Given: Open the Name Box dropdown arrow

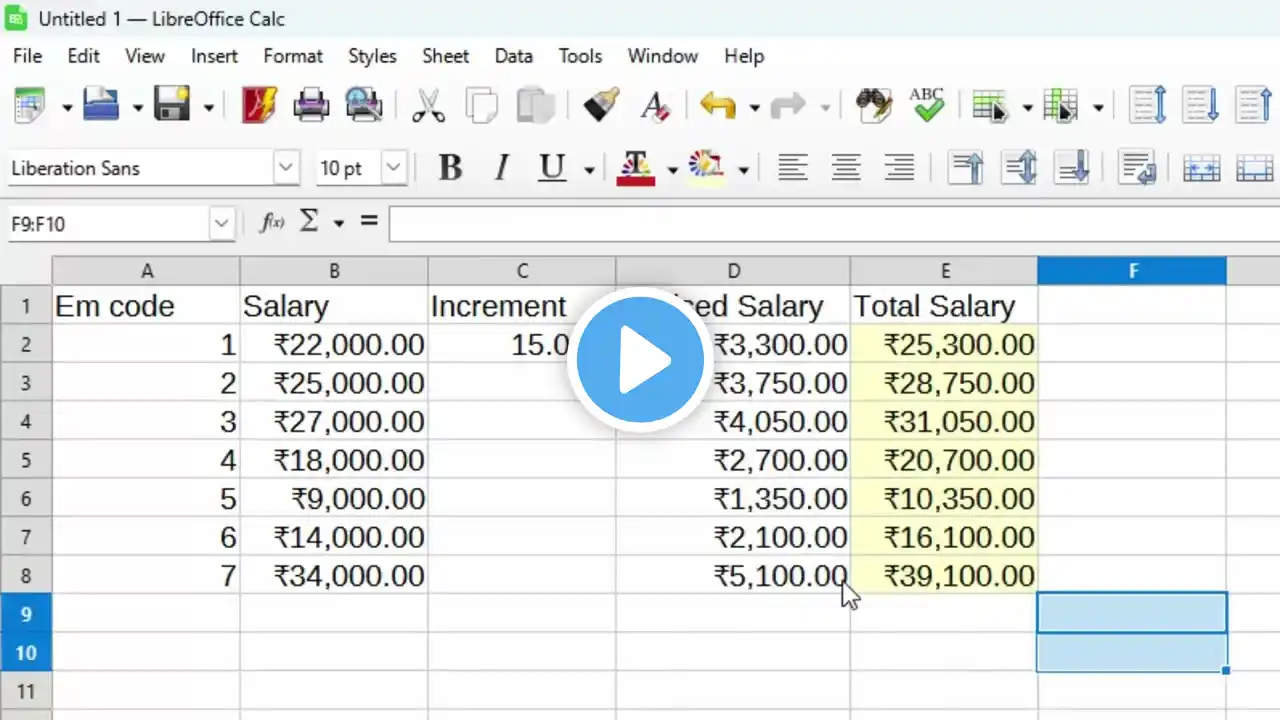Looking at the screenshot, I should click(221, 224).
